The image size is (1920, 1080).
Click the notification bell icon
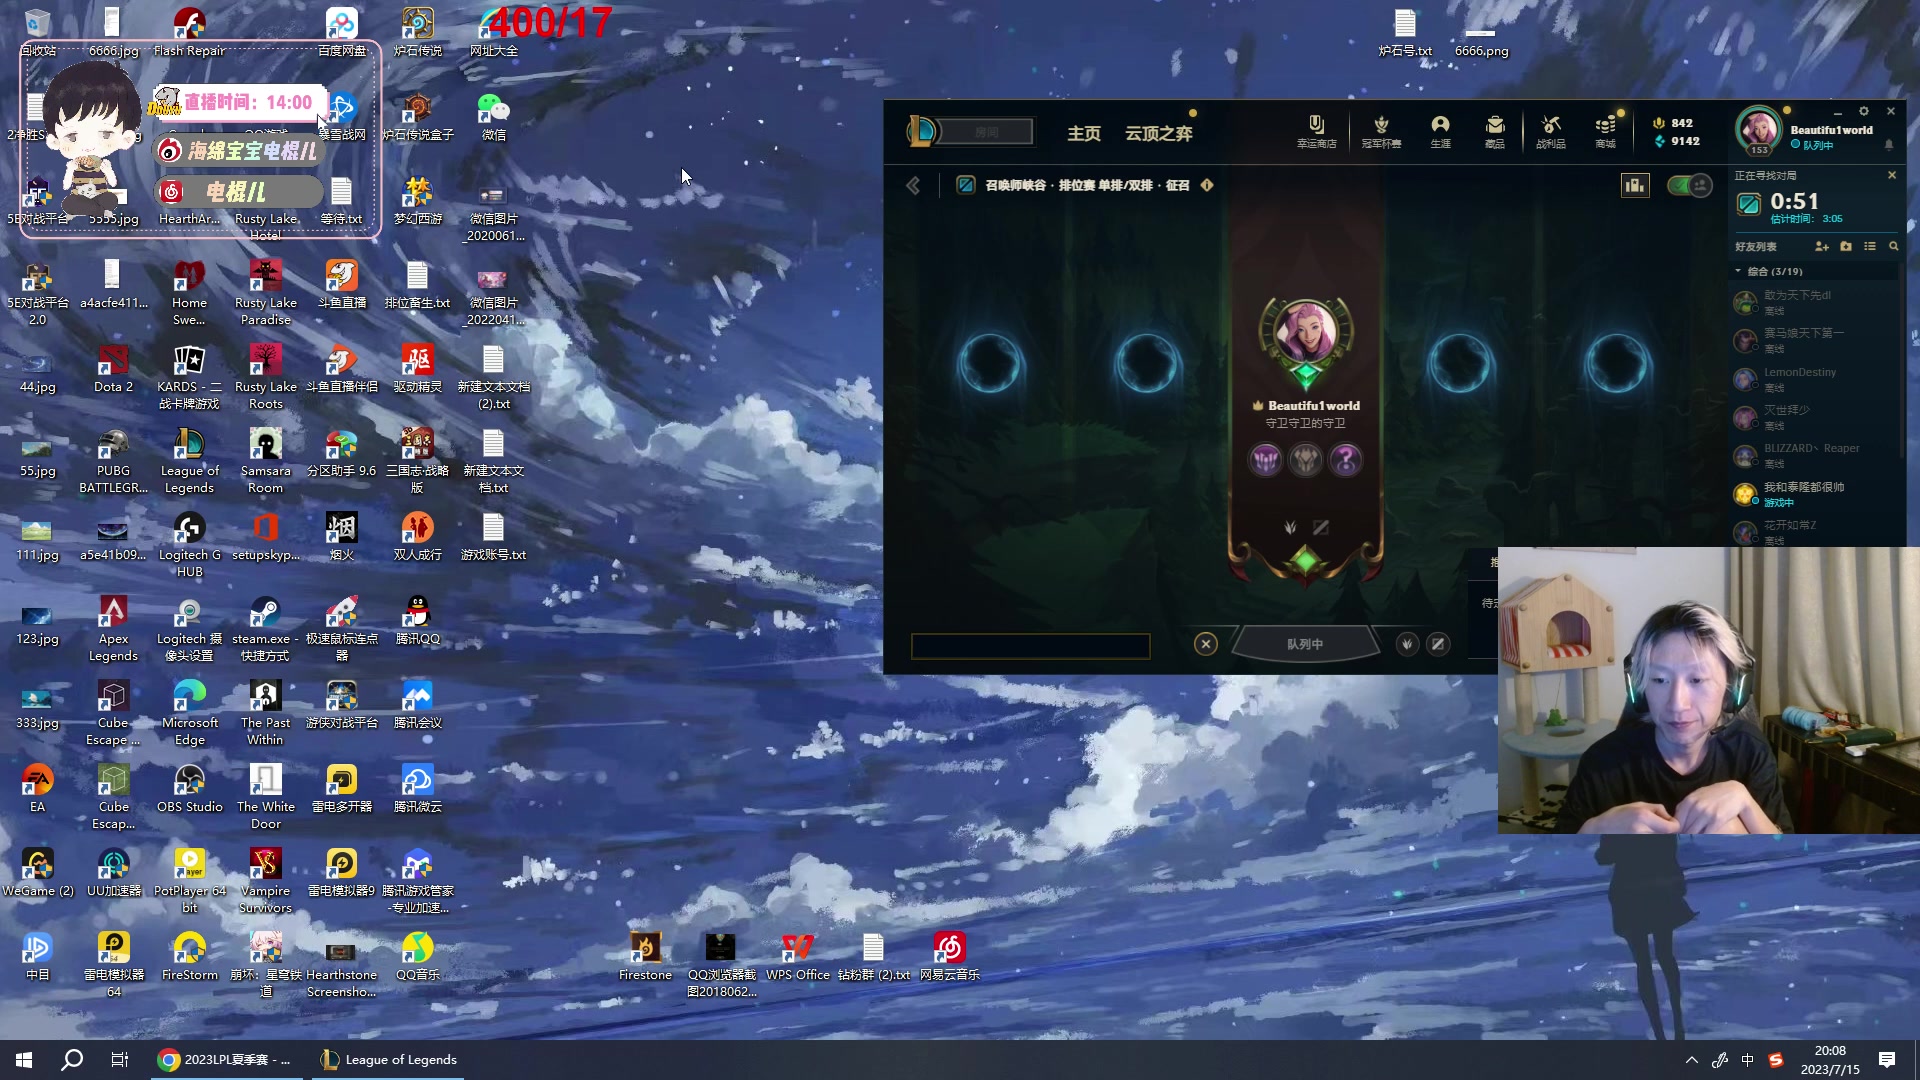pos(1889,145)
